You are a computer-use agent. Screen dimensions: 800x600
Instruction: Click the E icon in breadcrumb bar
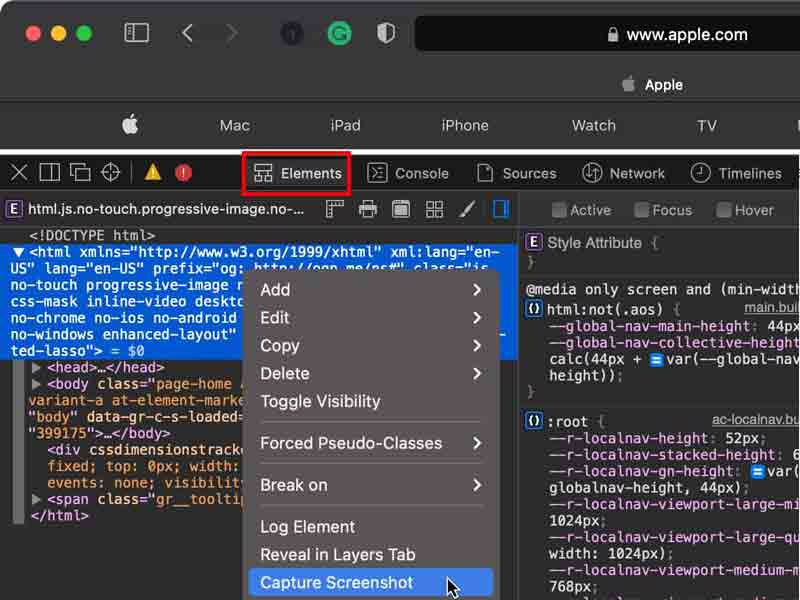point(14,209)
